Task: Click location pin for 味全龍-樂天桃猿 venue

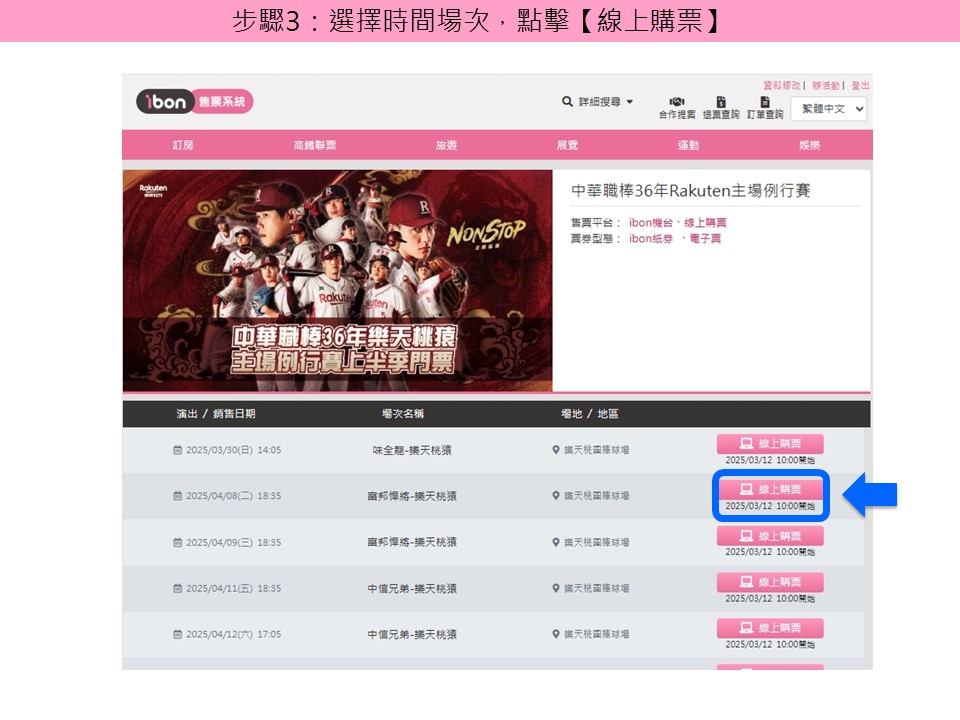Action: tap(556, 450)
